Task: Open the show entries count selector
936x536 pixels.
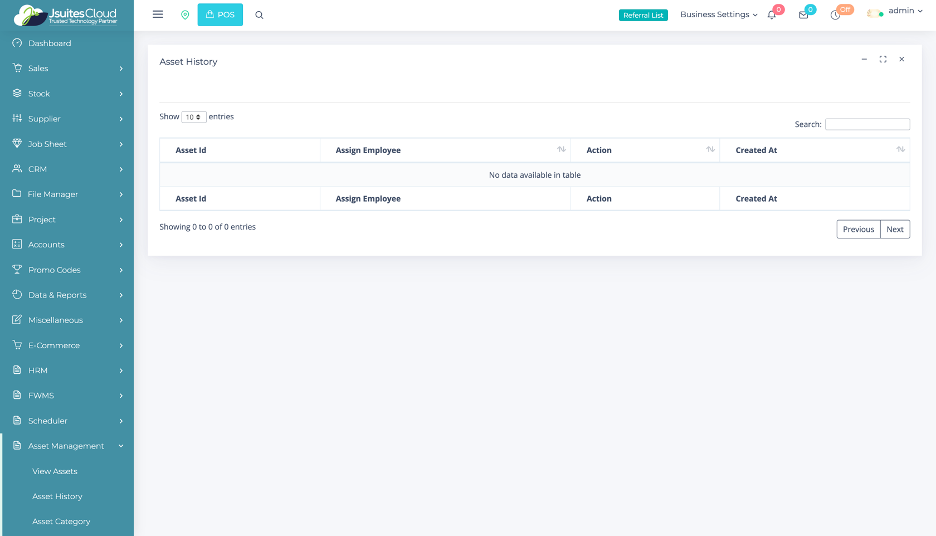Action: tap(194, 117)
